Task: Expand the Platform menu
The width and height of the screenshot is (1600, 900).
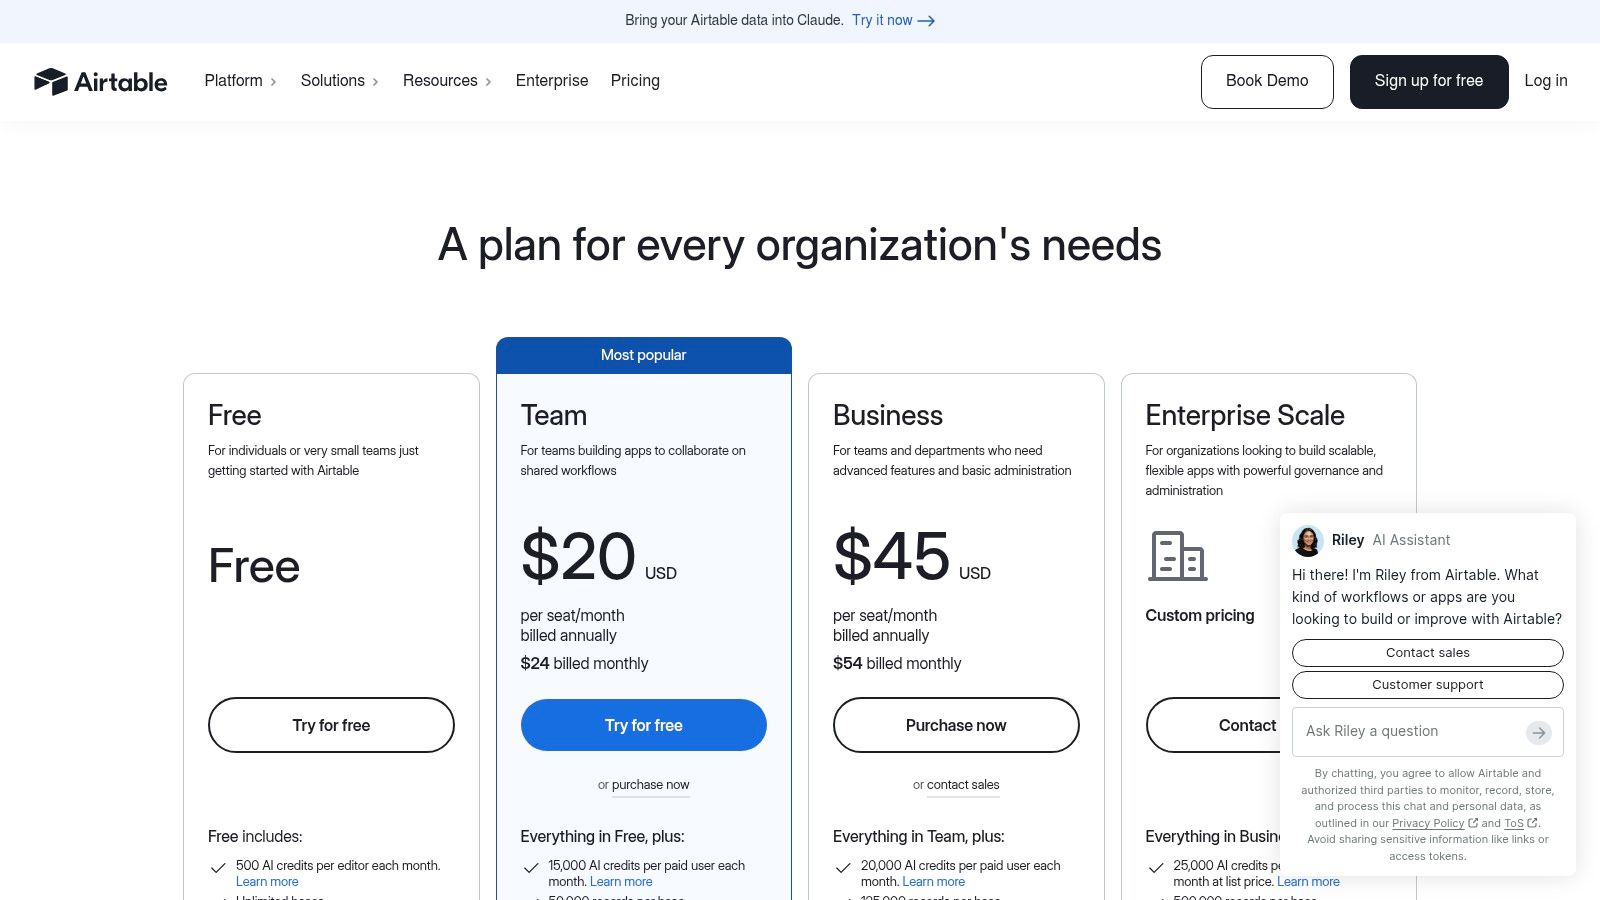Action: 240,81
